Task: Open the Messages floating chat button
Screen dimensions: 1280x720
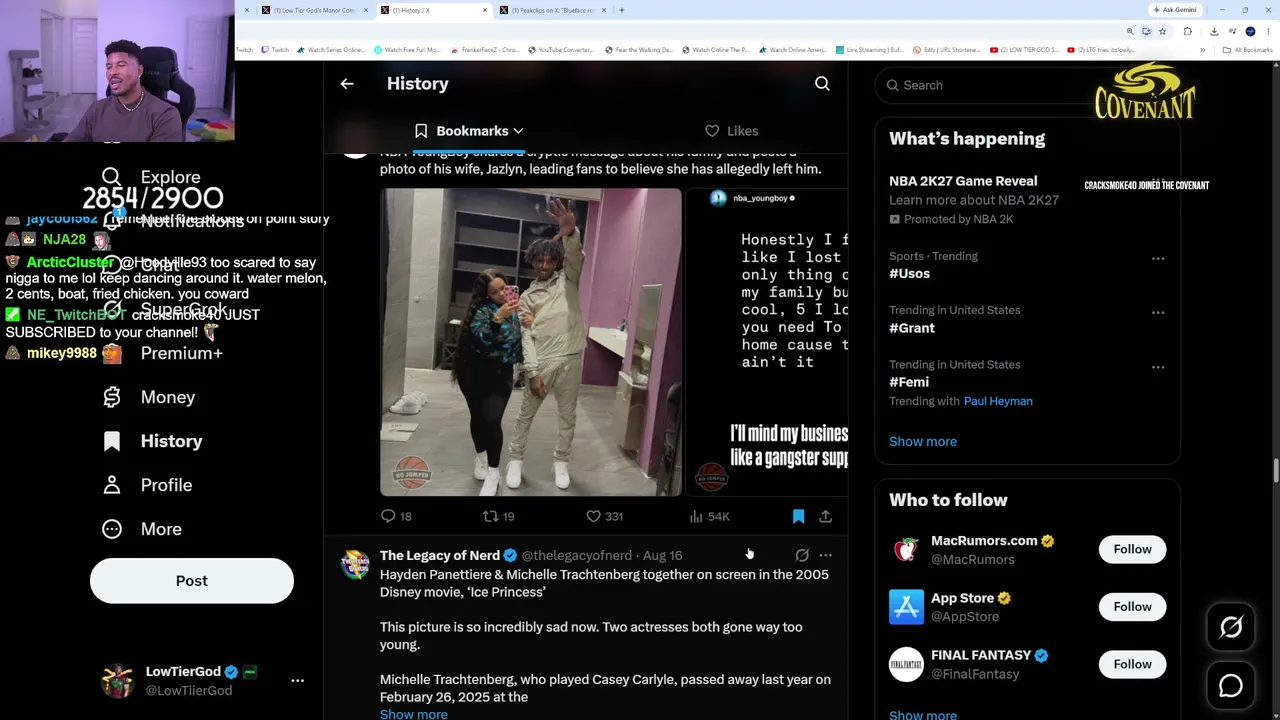Action: pos(1231,686)
